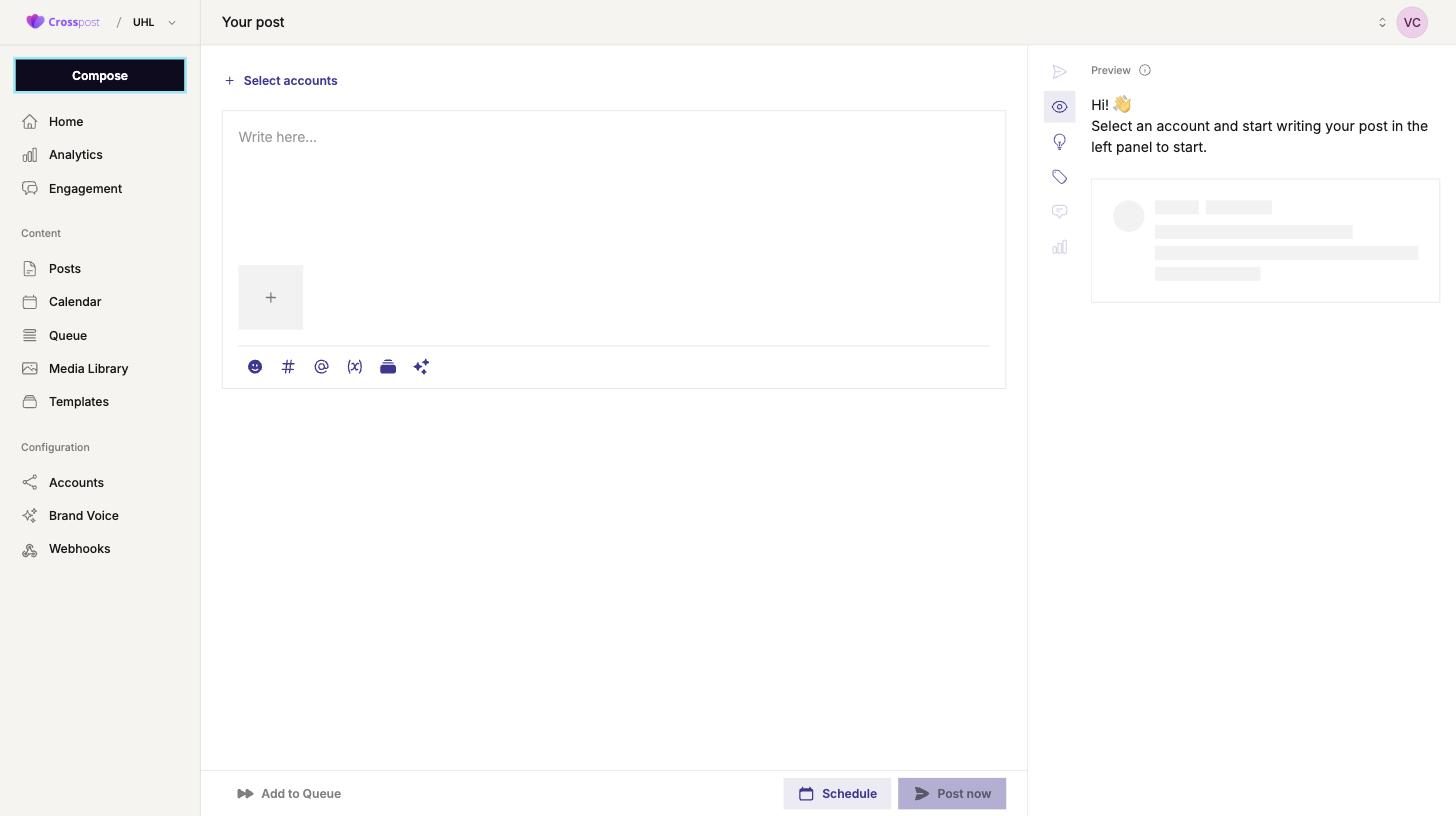Click the Brand Voice sparkle icon
The image size is (1456, 816).
[x=30, y=516]
